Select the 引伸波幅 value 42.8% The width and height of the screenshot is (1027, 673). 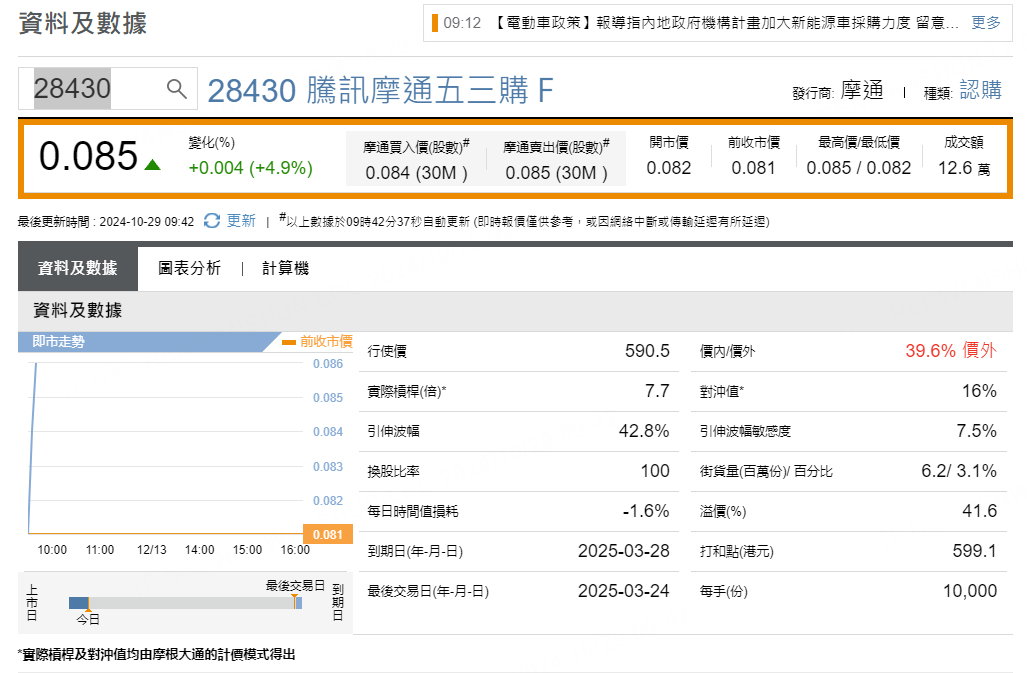[644, 431]
